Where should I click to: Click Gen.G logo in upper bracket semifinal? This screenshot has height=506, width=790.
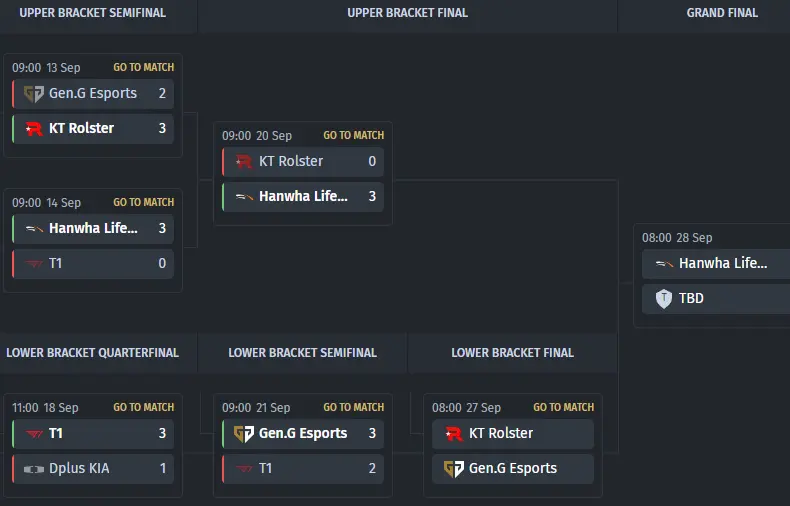tap(34, 94)
